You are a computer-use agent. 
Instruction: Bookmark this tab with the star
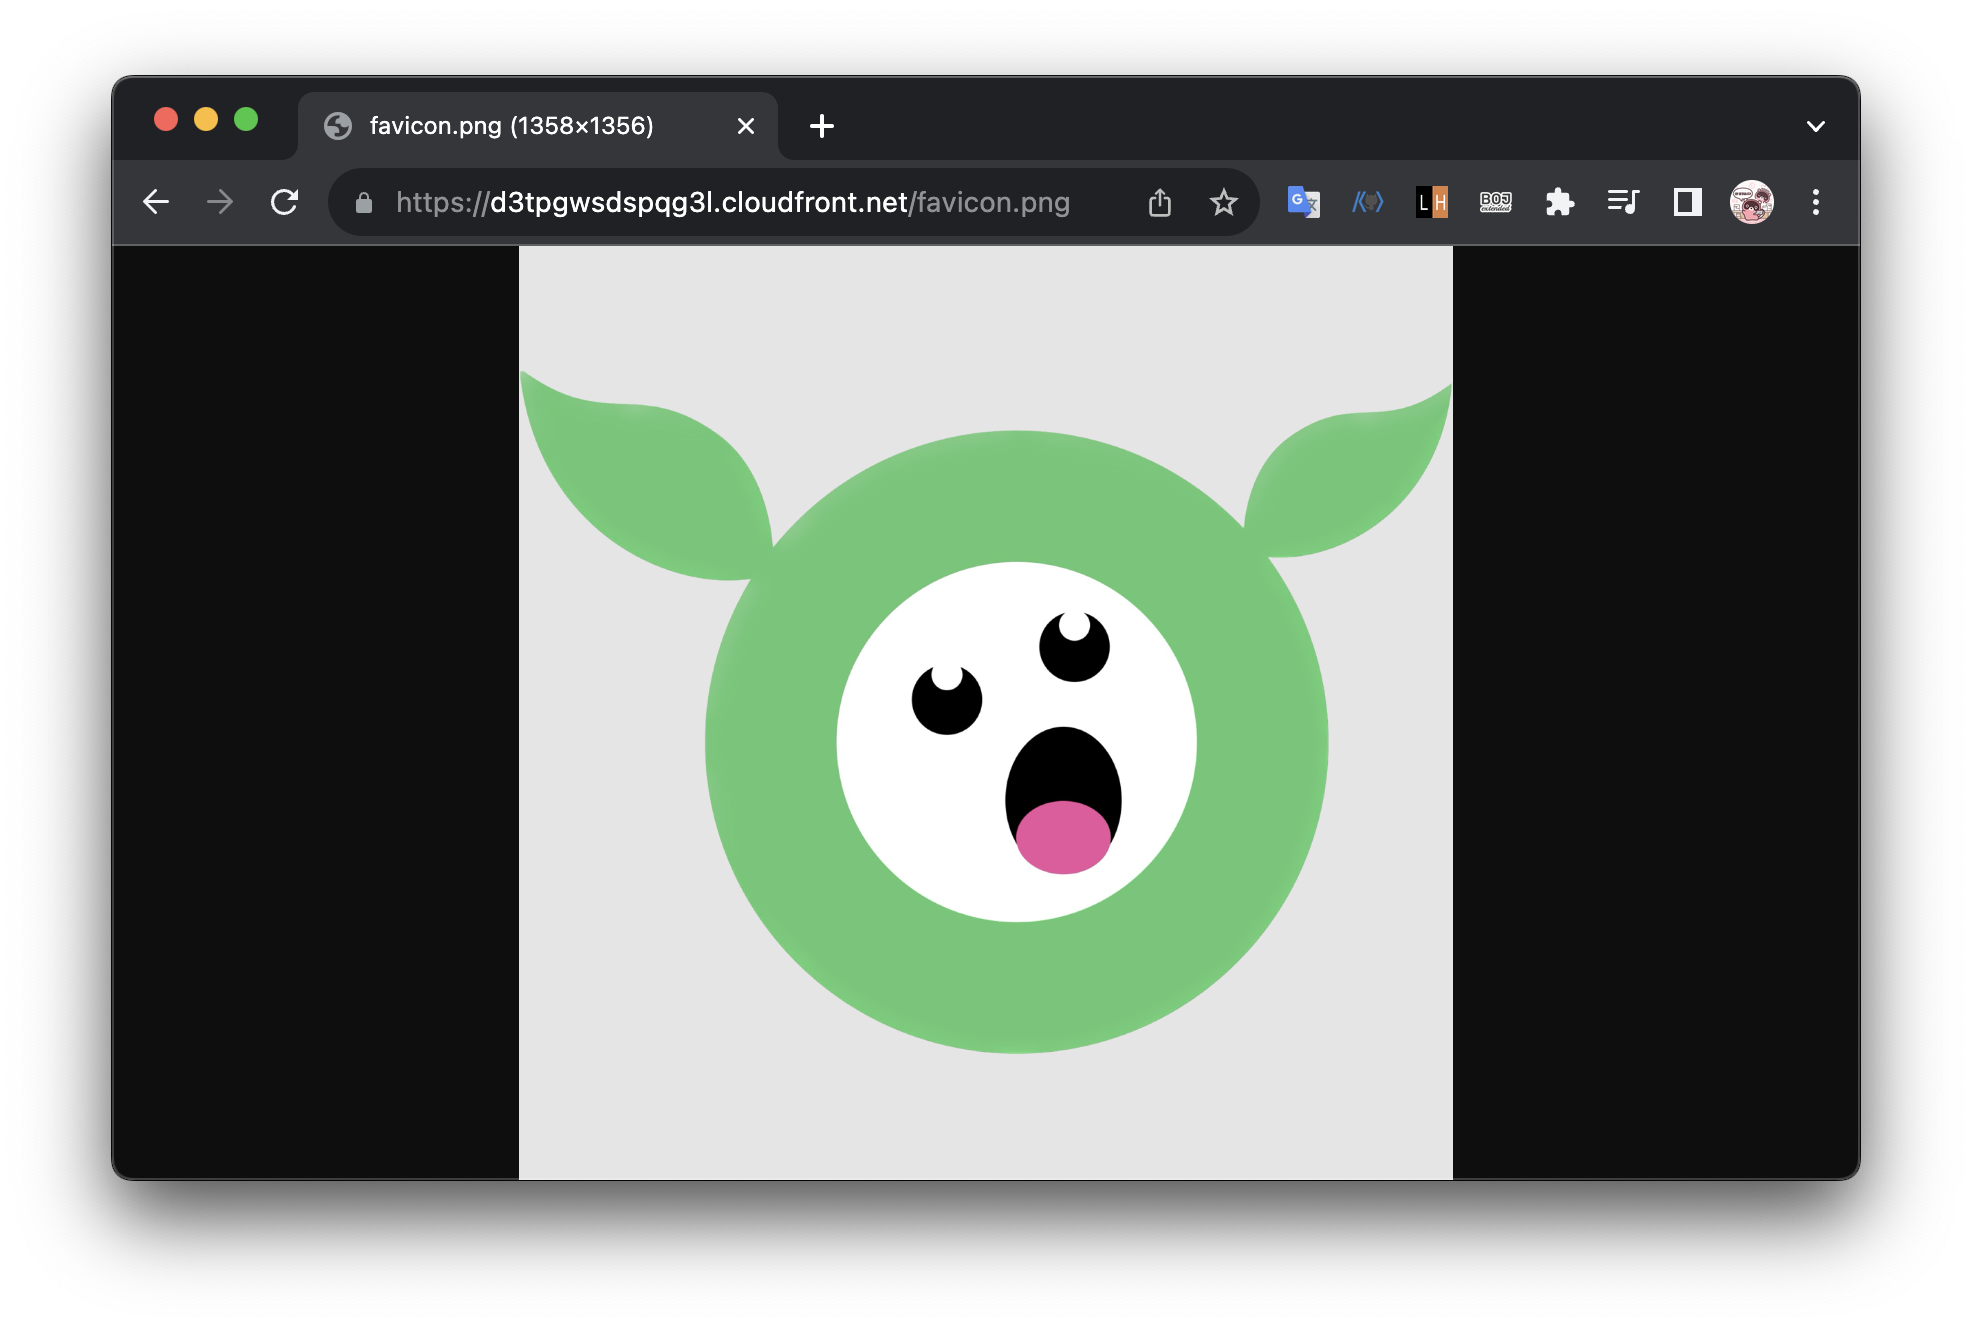[x=1223, y=202]
